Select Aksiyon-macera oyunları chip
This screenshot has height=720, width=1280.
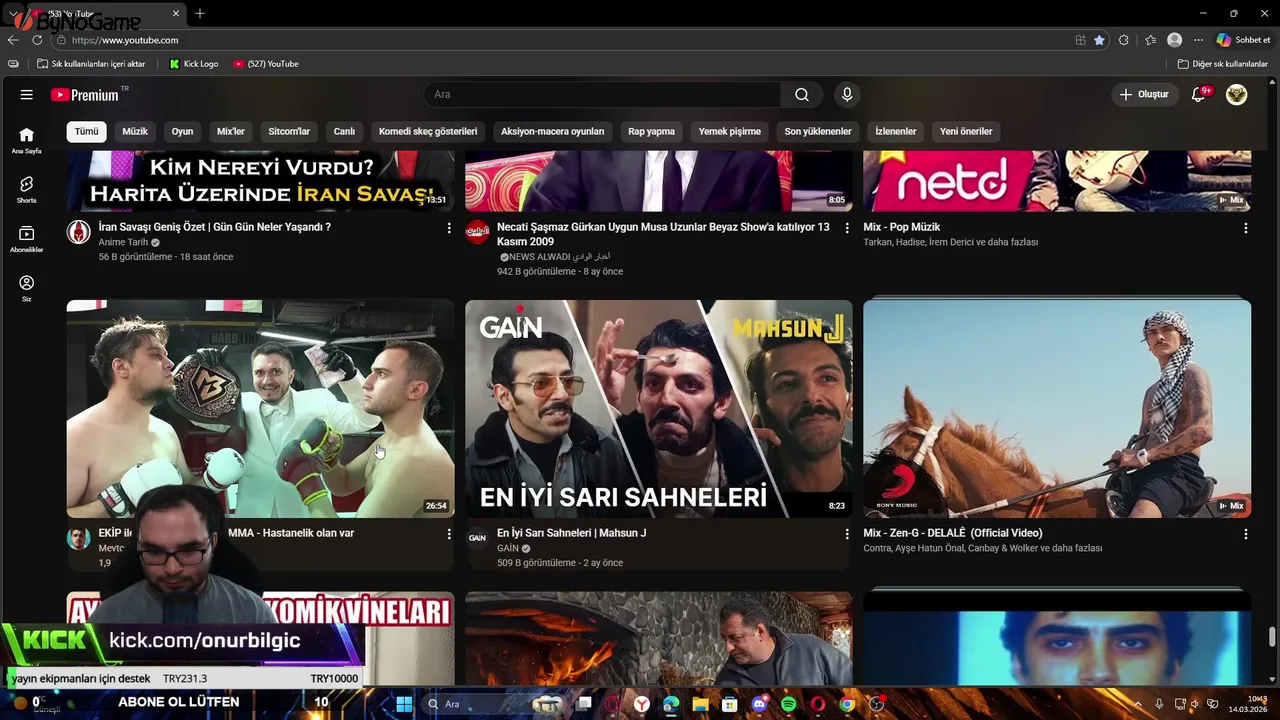click(x=553, y=131)
